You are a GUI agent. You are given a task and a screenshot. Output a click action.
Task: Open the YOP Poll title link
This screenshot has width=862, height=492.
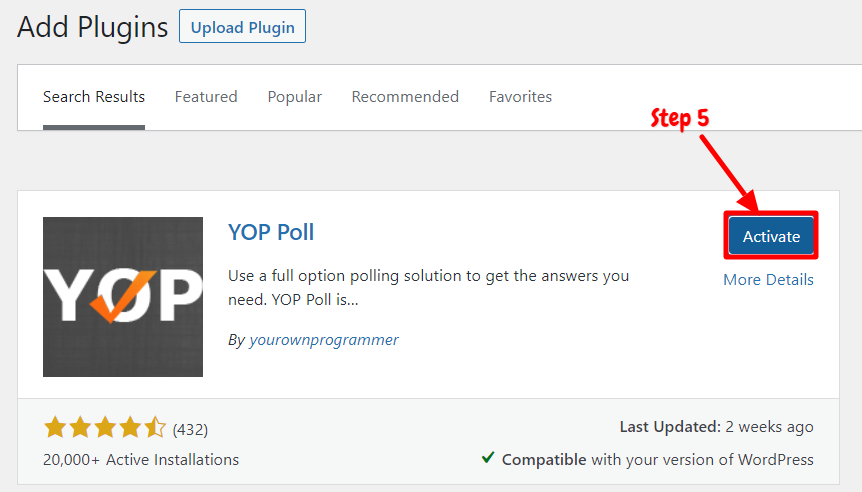coord(271,232)
